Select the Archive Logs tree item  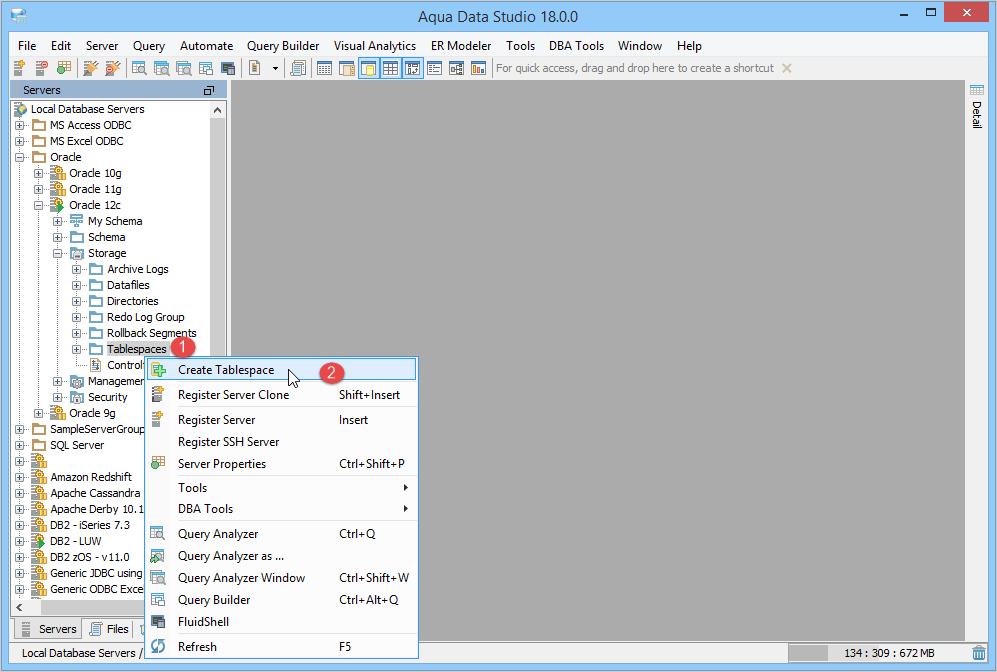pos(137,269)
